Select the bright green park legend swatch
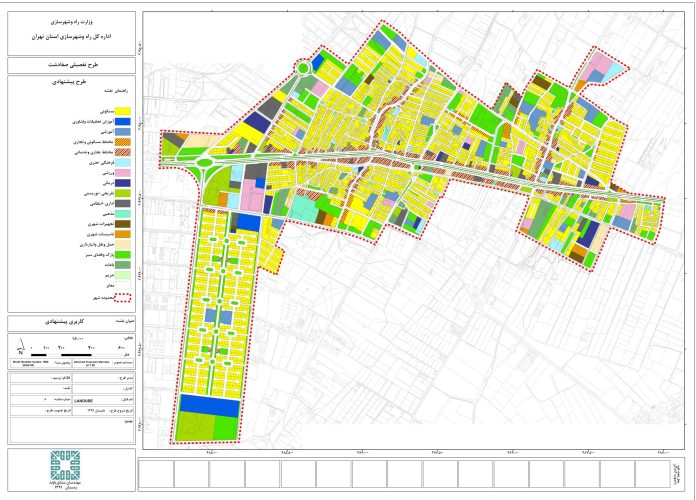The height and width of the screenshot is (500, 696). [123, 255]
